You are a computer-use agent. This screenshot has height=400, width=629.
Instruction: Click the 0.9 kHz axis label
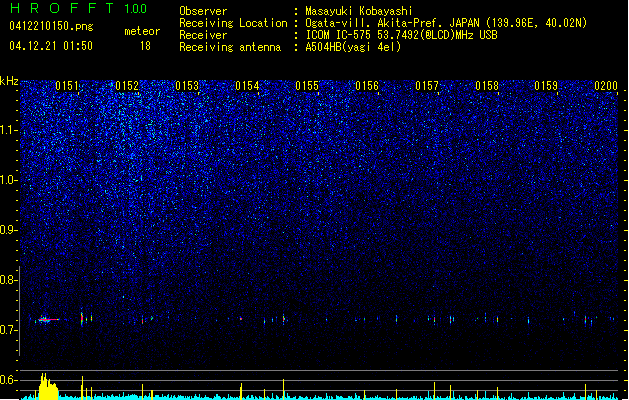[8, 230]
